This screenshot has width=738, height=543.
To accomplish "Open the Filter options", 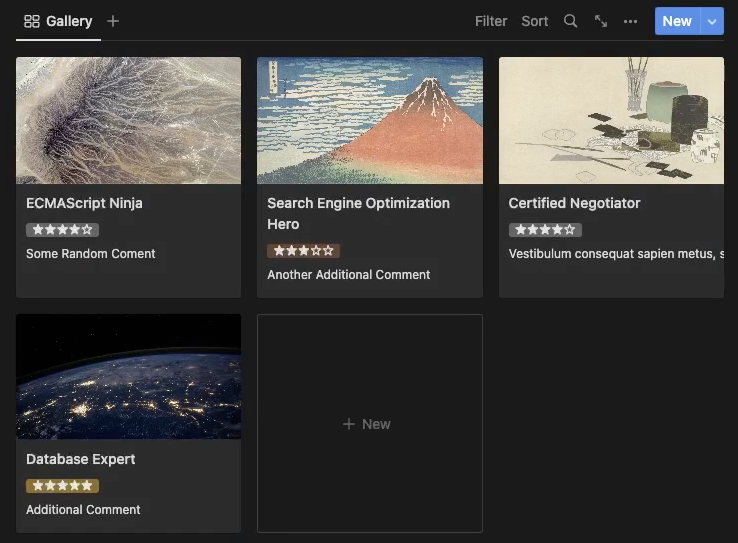I will 491,21.
